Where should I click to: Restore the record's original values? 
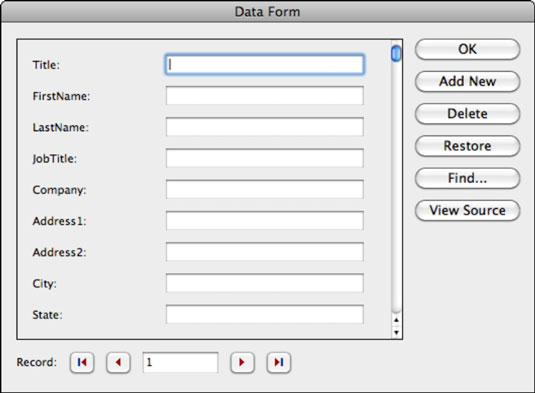coord(467,146)
